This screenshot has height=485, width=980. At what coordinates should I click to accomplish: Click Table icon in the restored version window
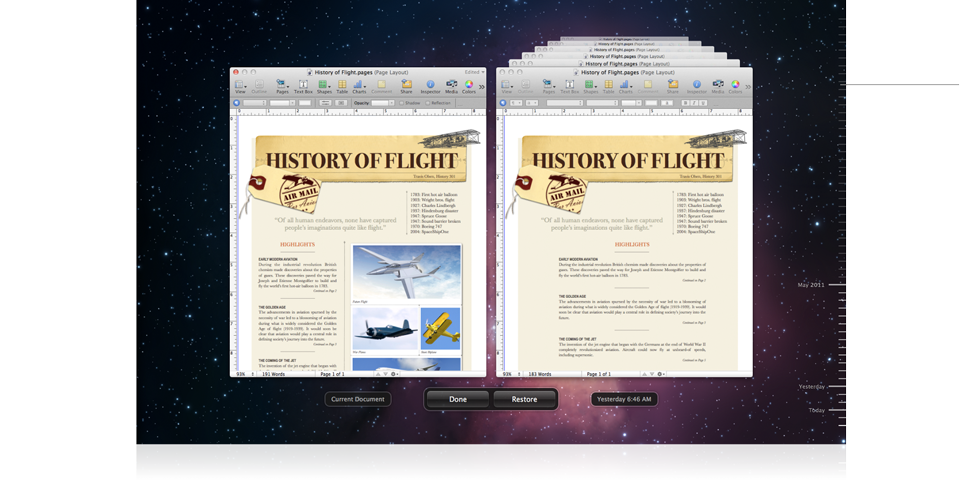pos(608,86)
